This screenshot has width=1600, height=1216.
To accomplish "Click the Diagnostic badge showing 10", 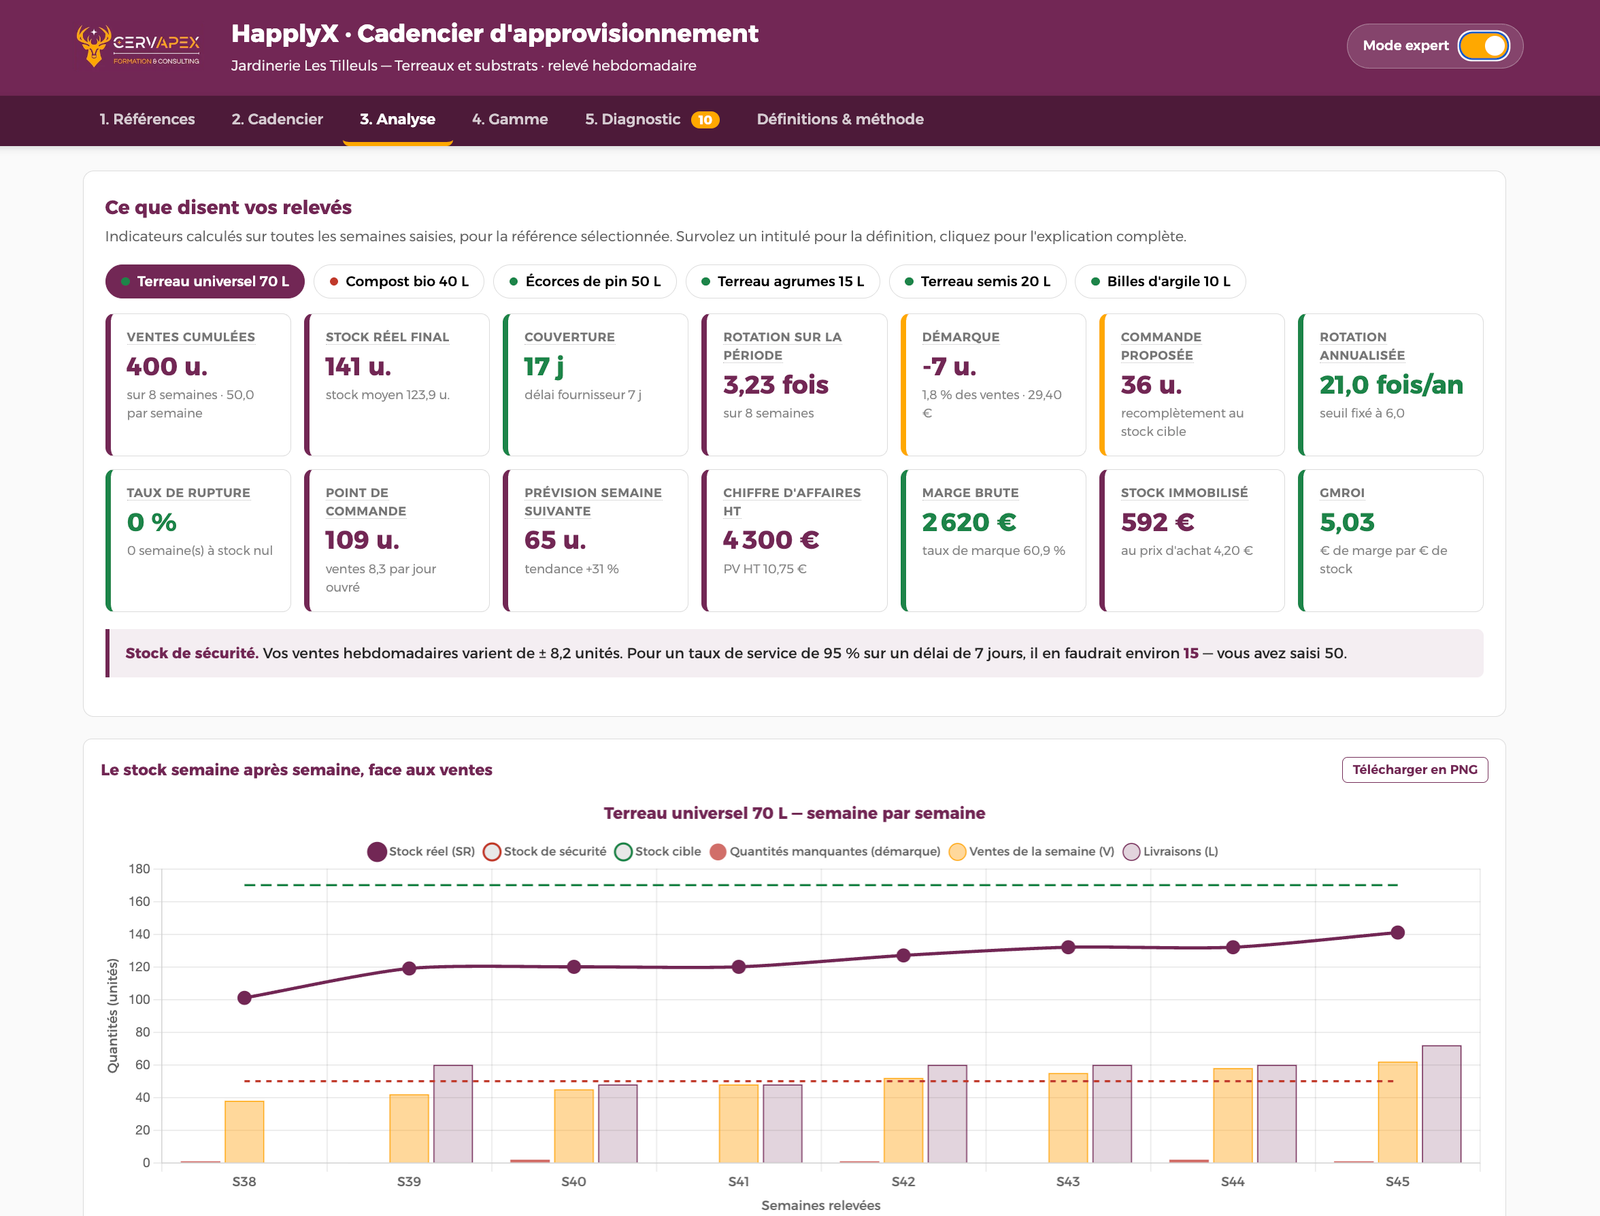I will (705, 120).
